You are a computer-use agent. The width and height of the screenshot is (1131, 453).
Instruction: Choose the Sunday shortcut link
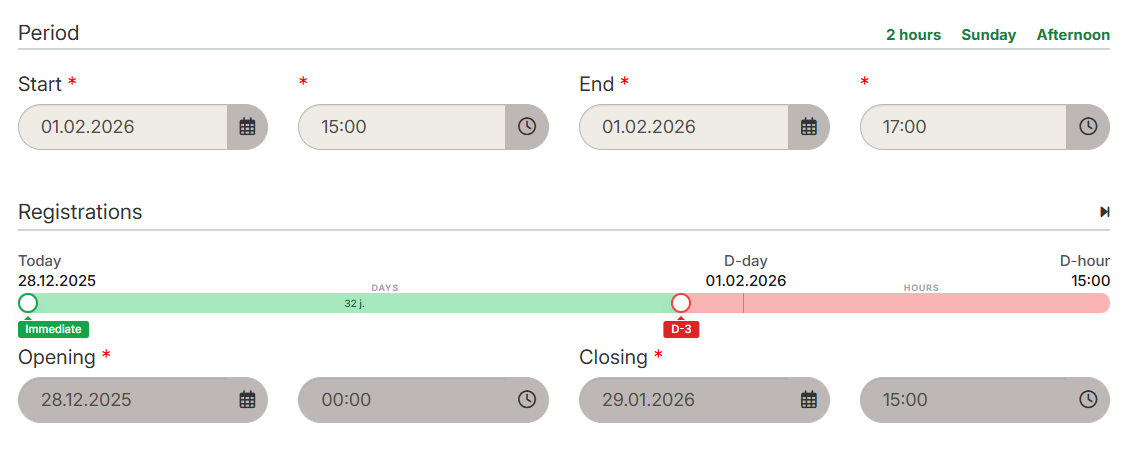click(988, 35)
